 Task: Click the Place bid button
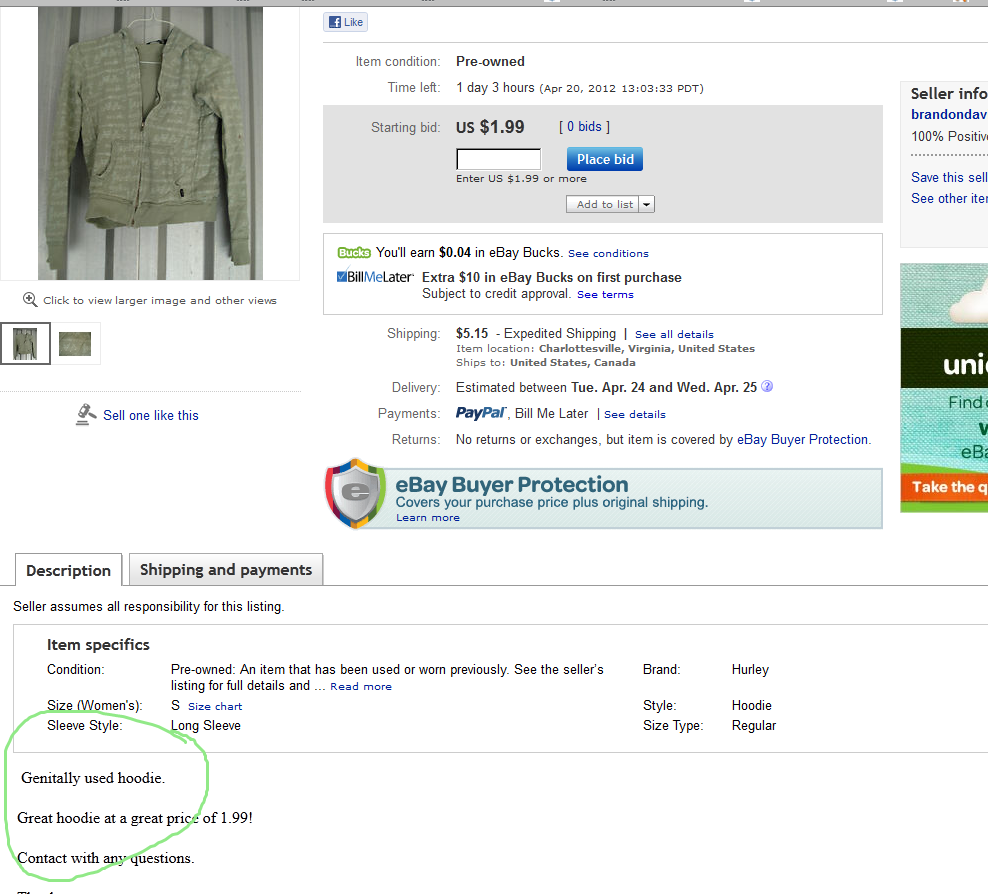604,159
